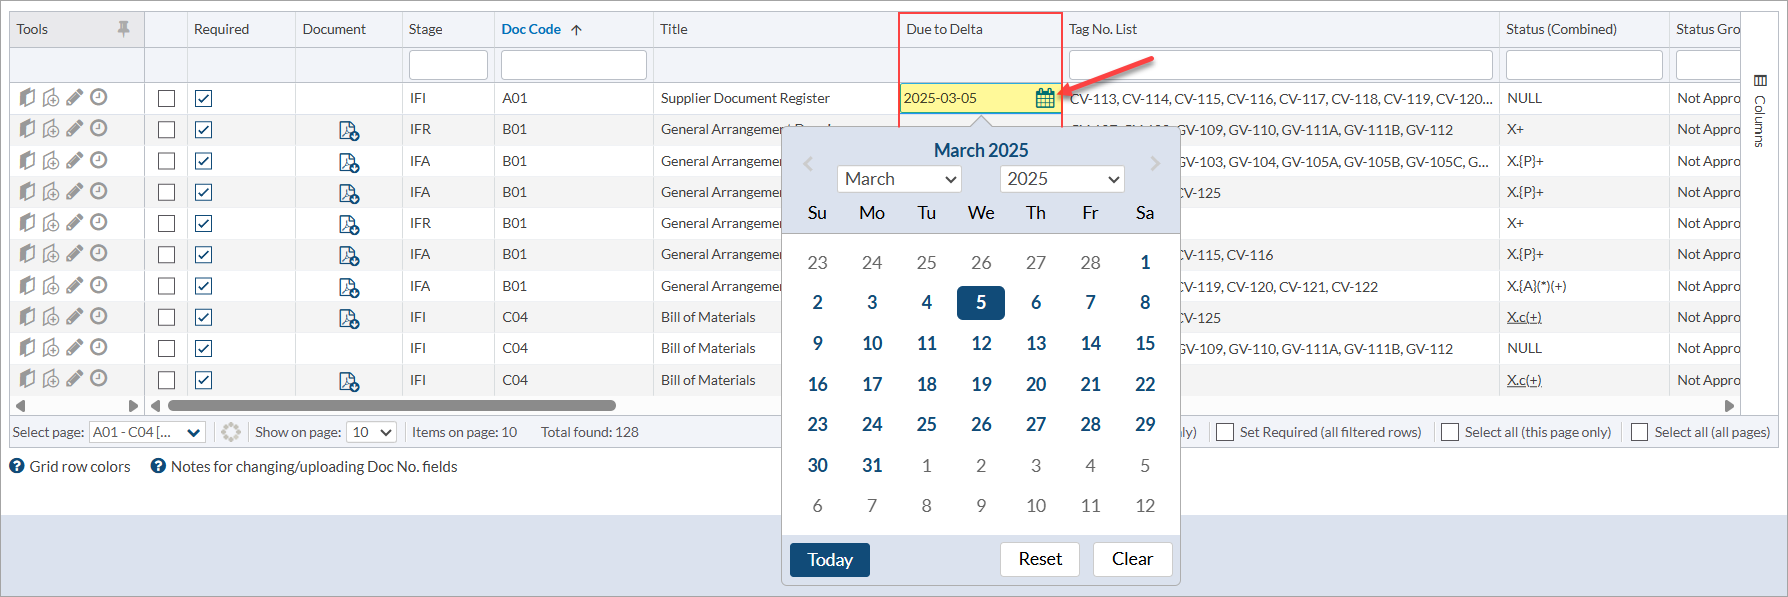Tick the selection checkbox in A01 row
Screen dimensions: 1788x597
[x=166, y=98]
